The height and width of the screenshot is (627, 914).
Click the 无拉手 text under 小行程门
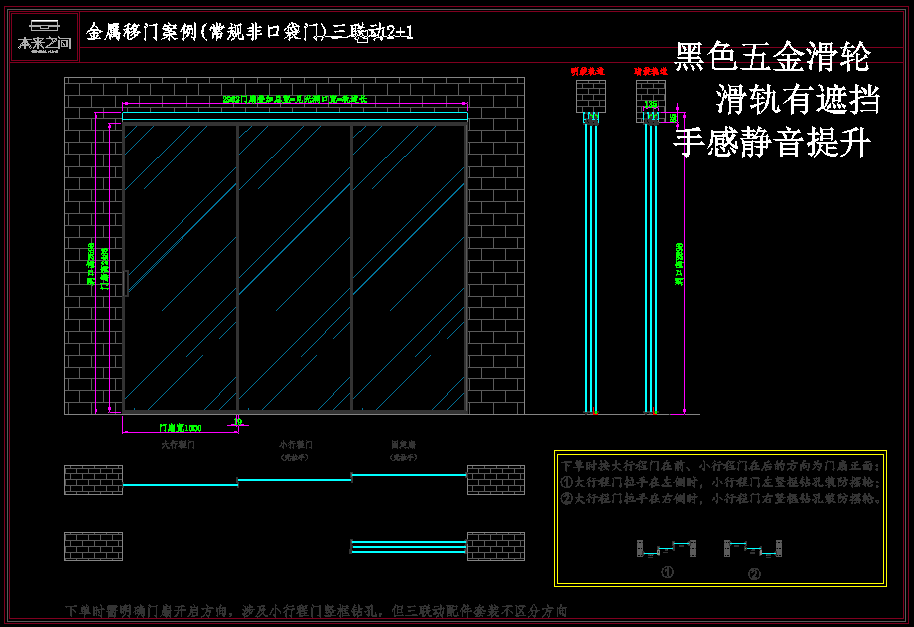294,458
